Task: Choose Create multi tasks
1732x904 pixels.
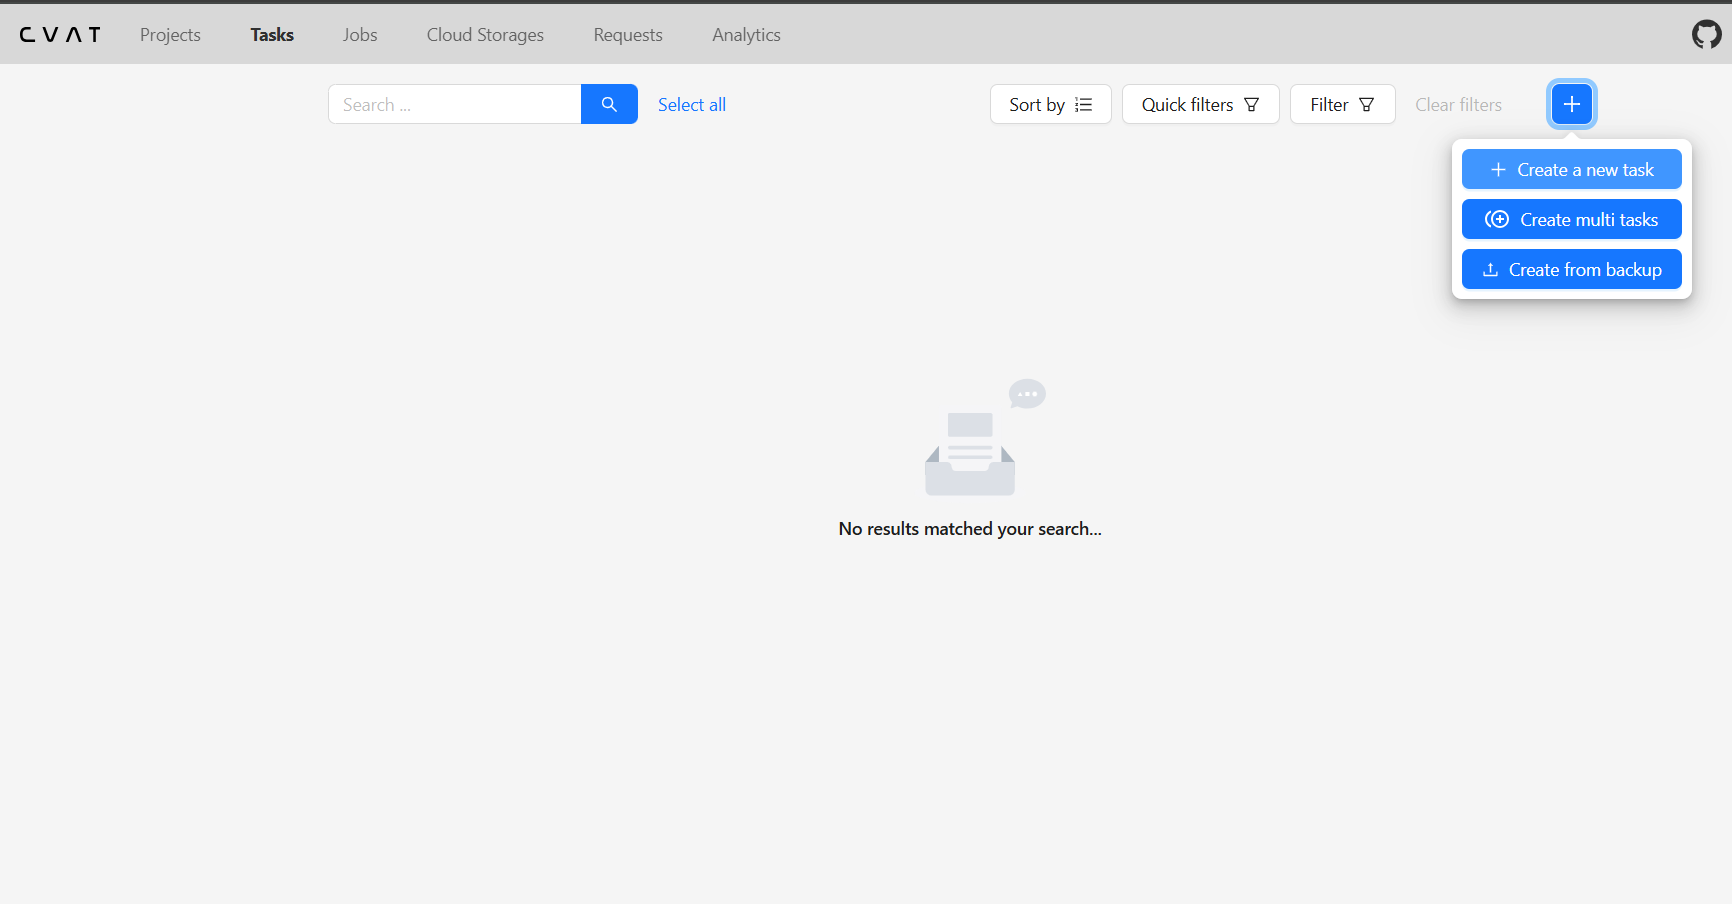Action: [x=1572, y=219]
